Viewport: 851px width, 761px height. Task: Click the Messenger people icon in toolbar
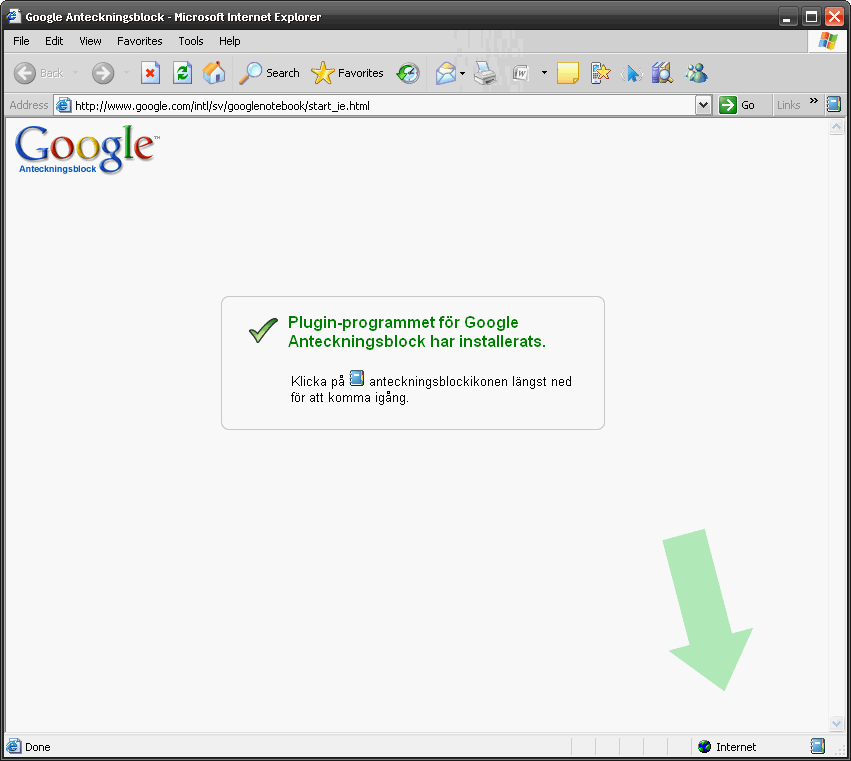[x=696, y=73]
